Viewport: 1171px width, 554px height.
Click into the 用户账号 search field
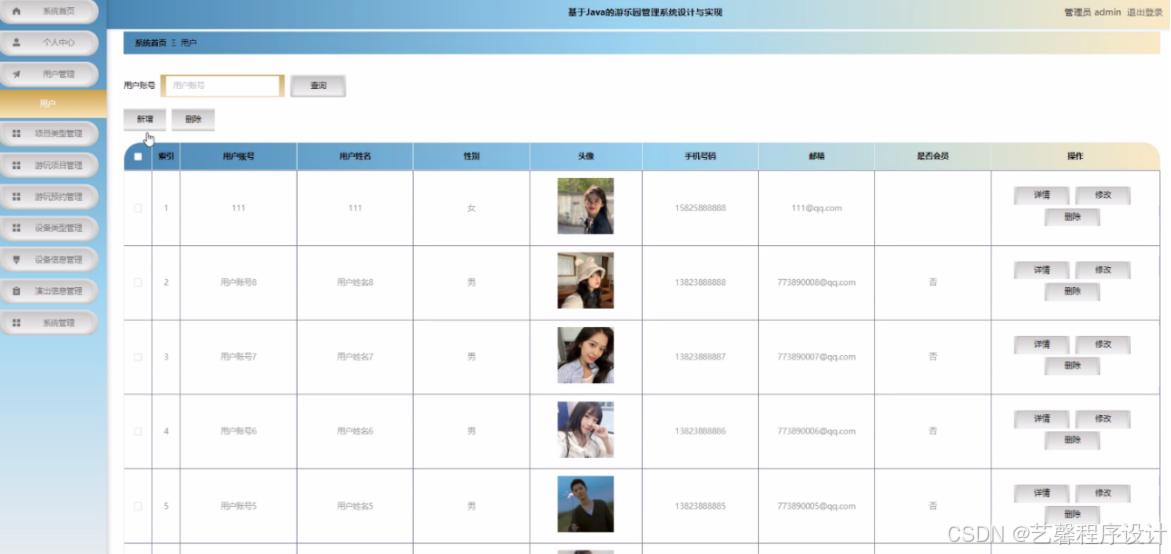[223, 86]
